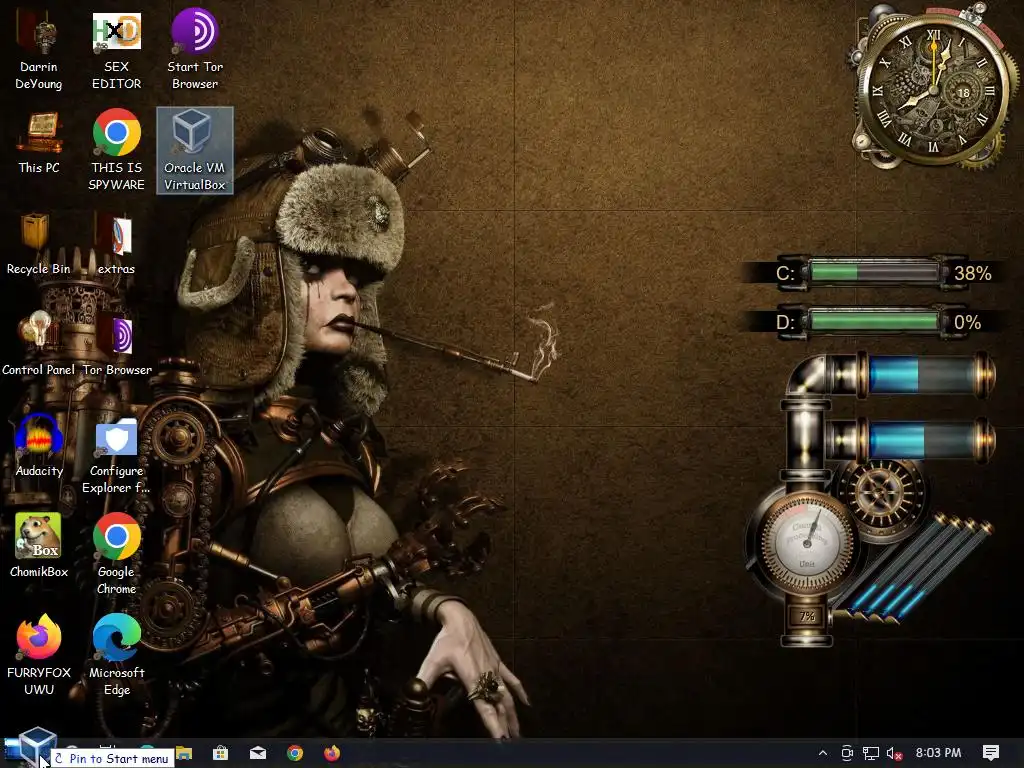Select the Start Tor Browser shortcut

195,50
